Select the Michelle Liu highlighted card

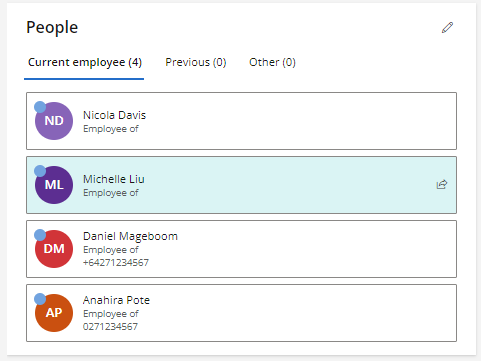(x=241, y=185)
